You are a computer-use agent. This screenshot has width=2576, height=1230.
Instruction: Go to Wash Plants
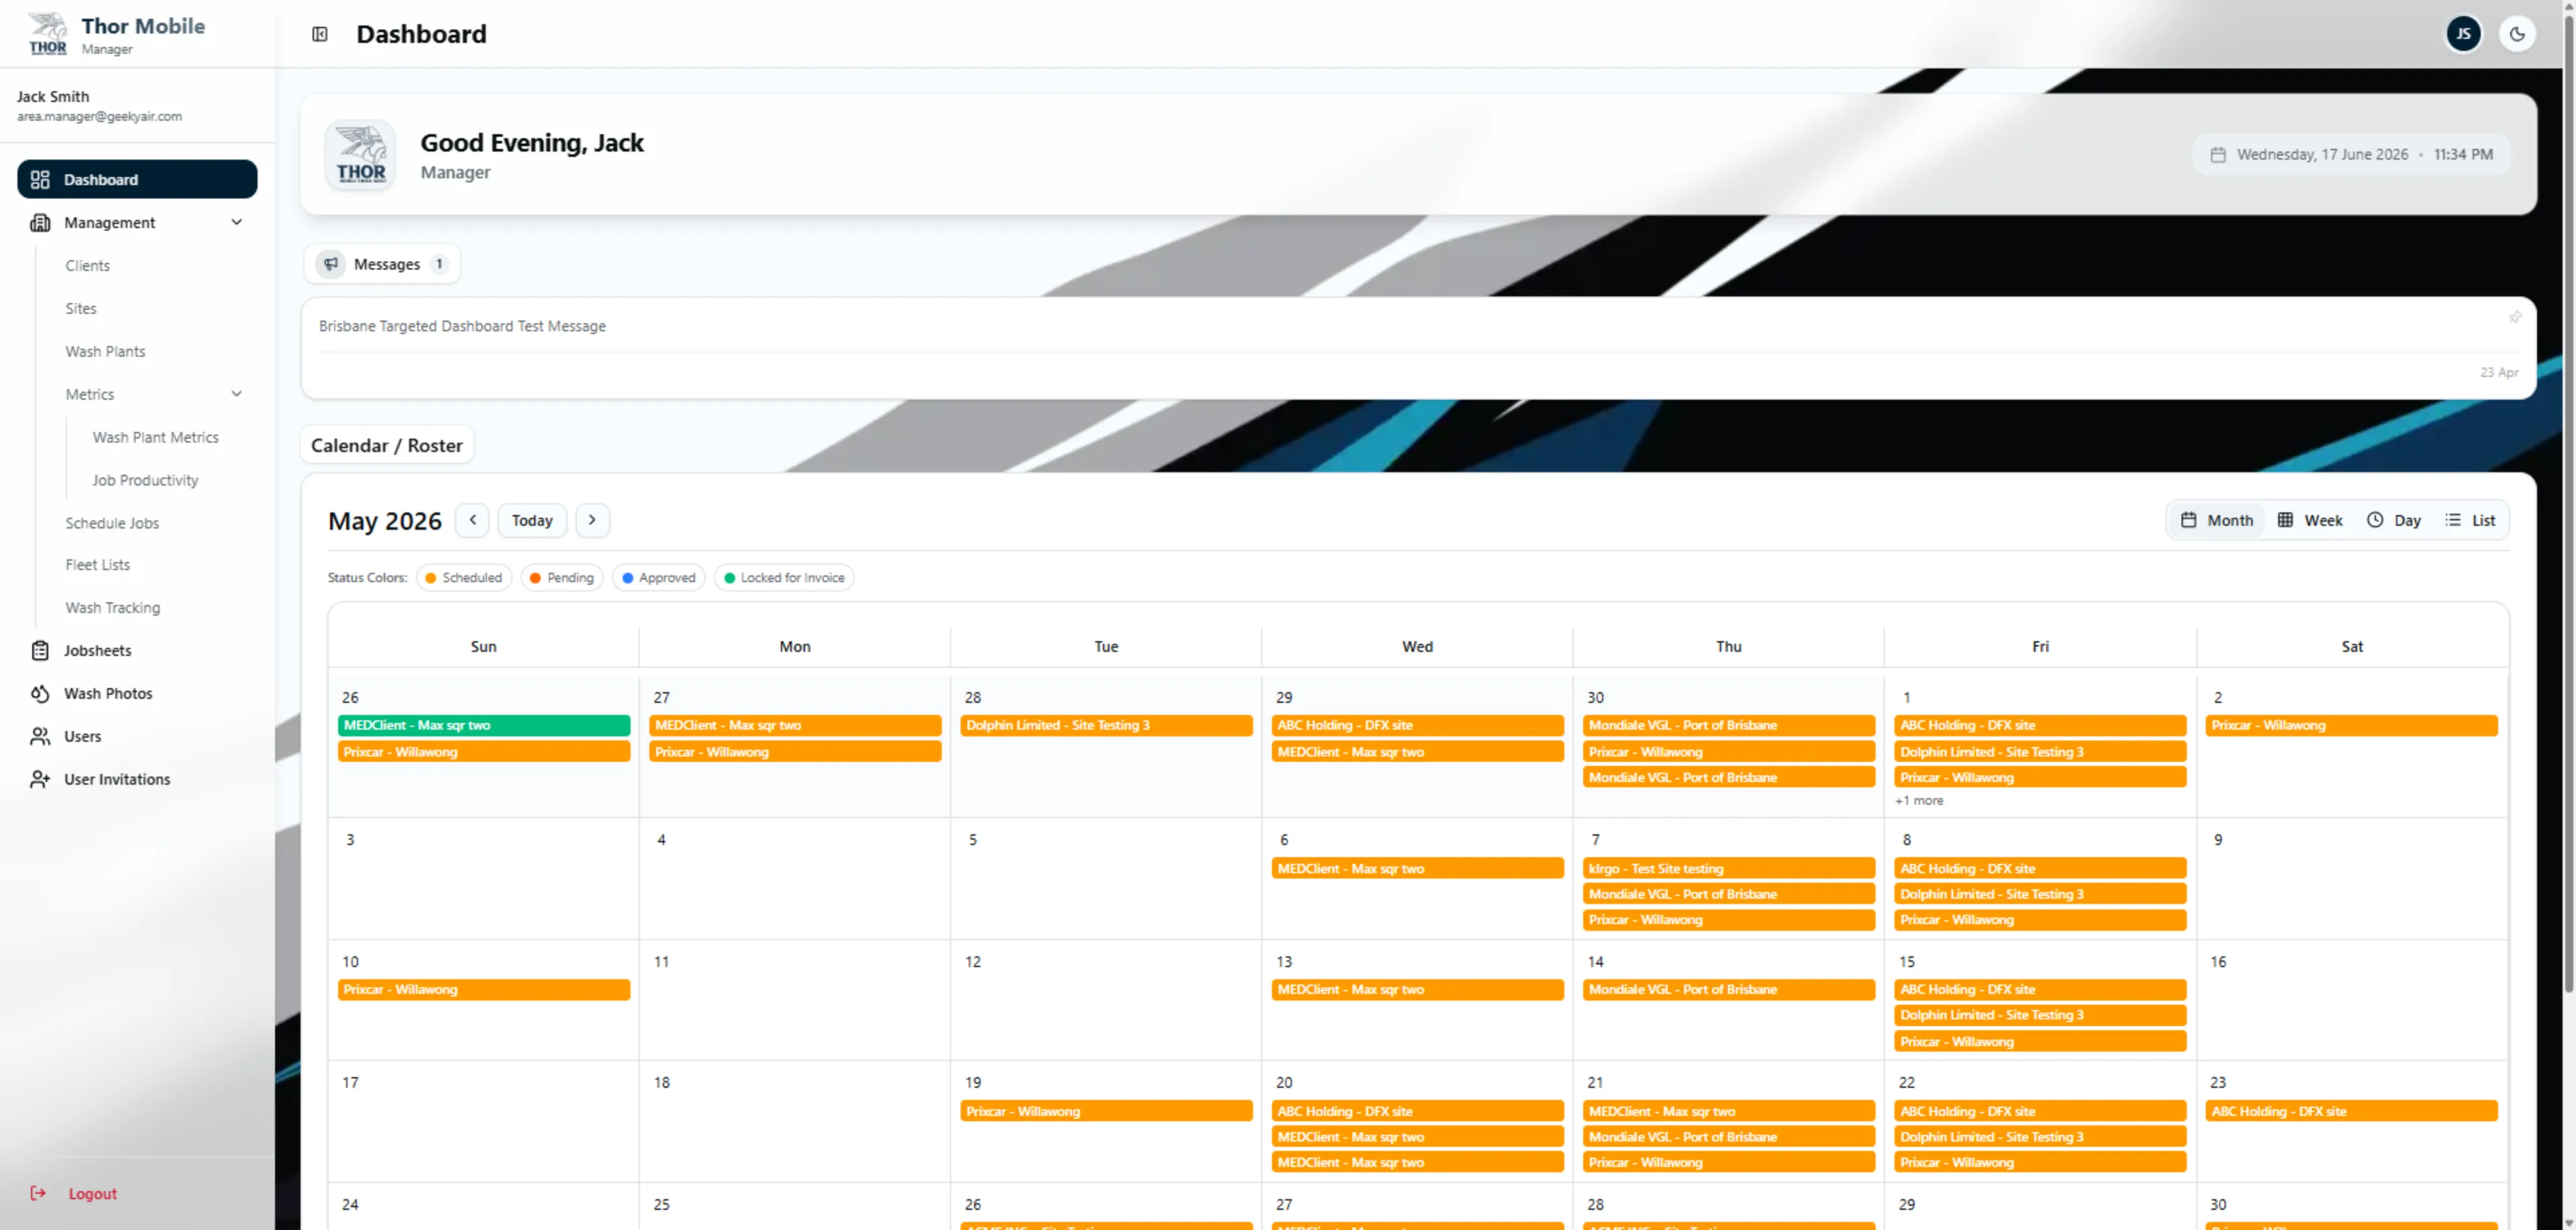(x=105, y=351)
